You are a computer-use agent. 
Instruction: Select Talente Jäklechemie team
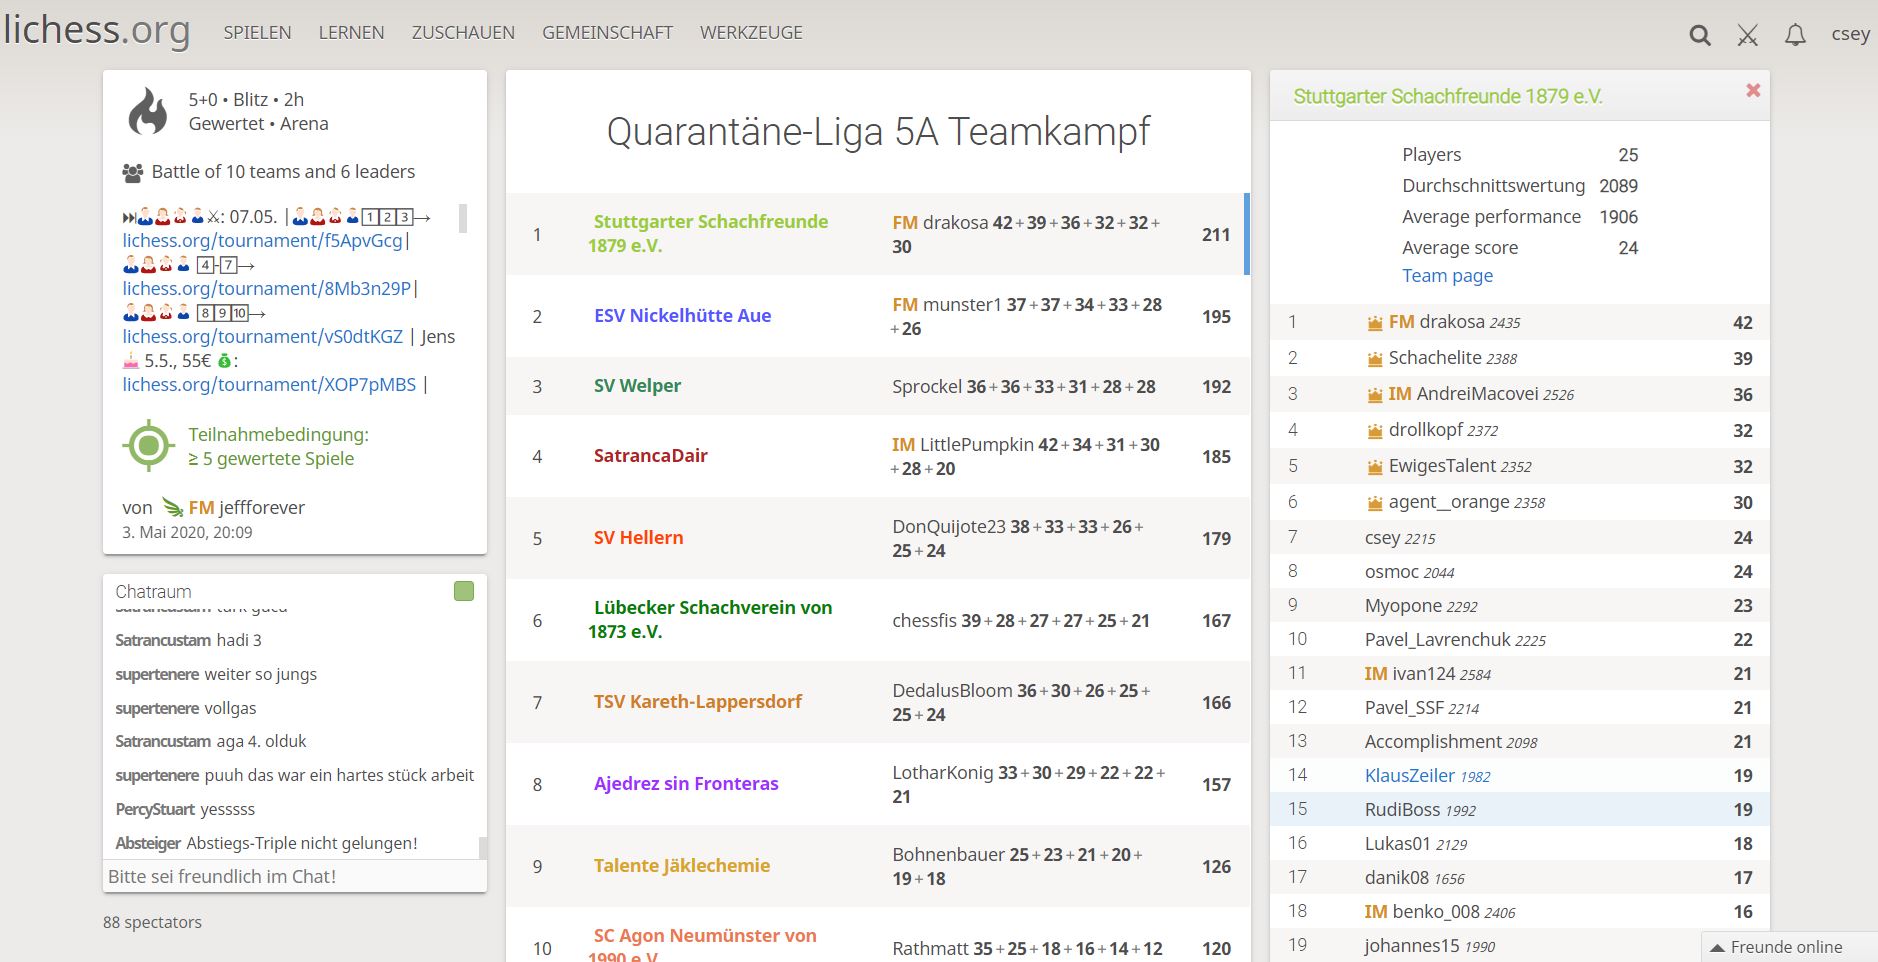[x=681, y=865]
